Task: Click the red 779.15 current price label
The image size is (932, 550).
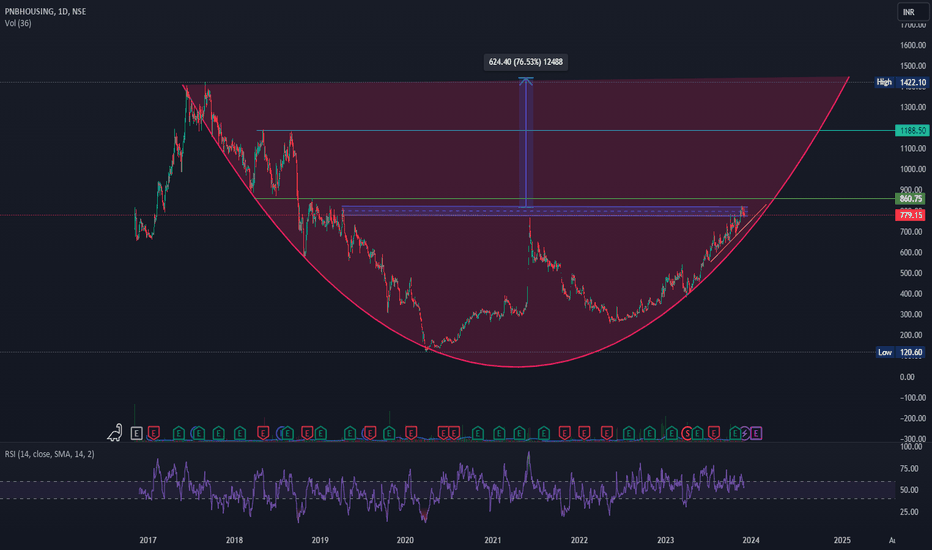Action: pos(911,215)
